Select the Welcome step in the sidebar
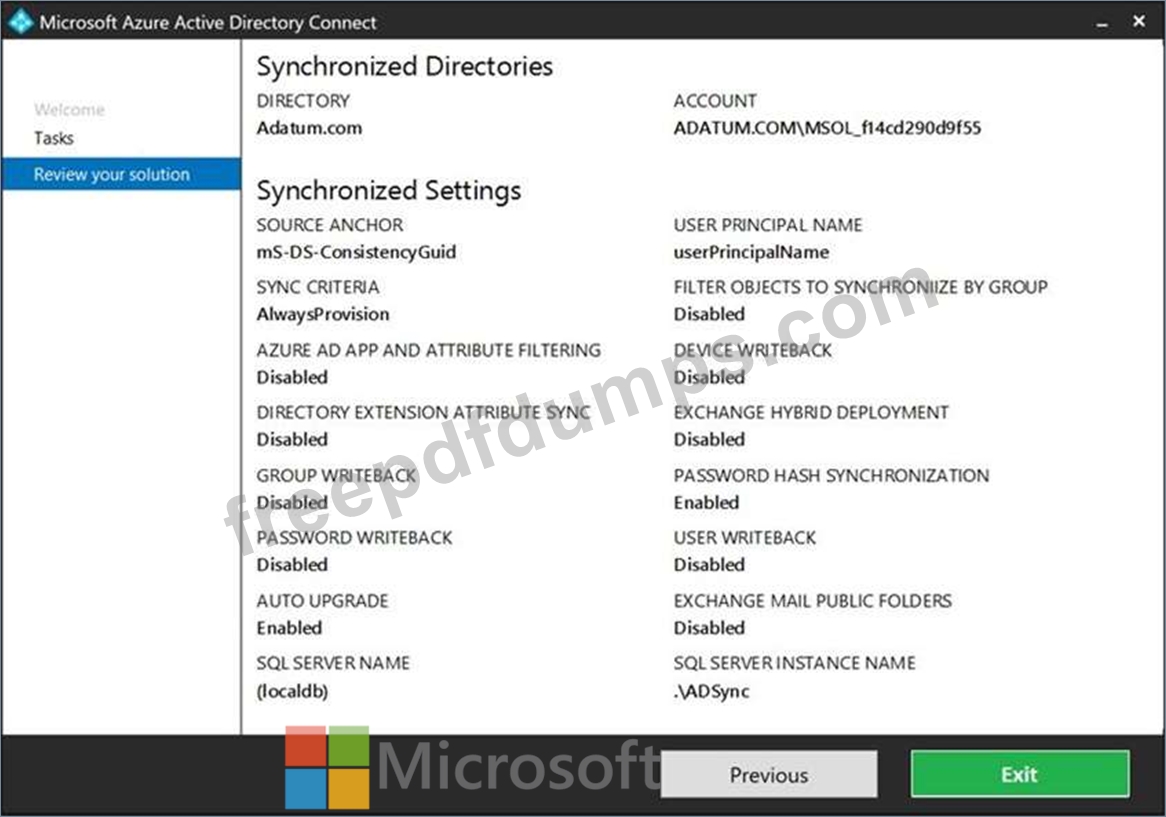Viewport: 1166px width, 817px height. pos(69,110)
